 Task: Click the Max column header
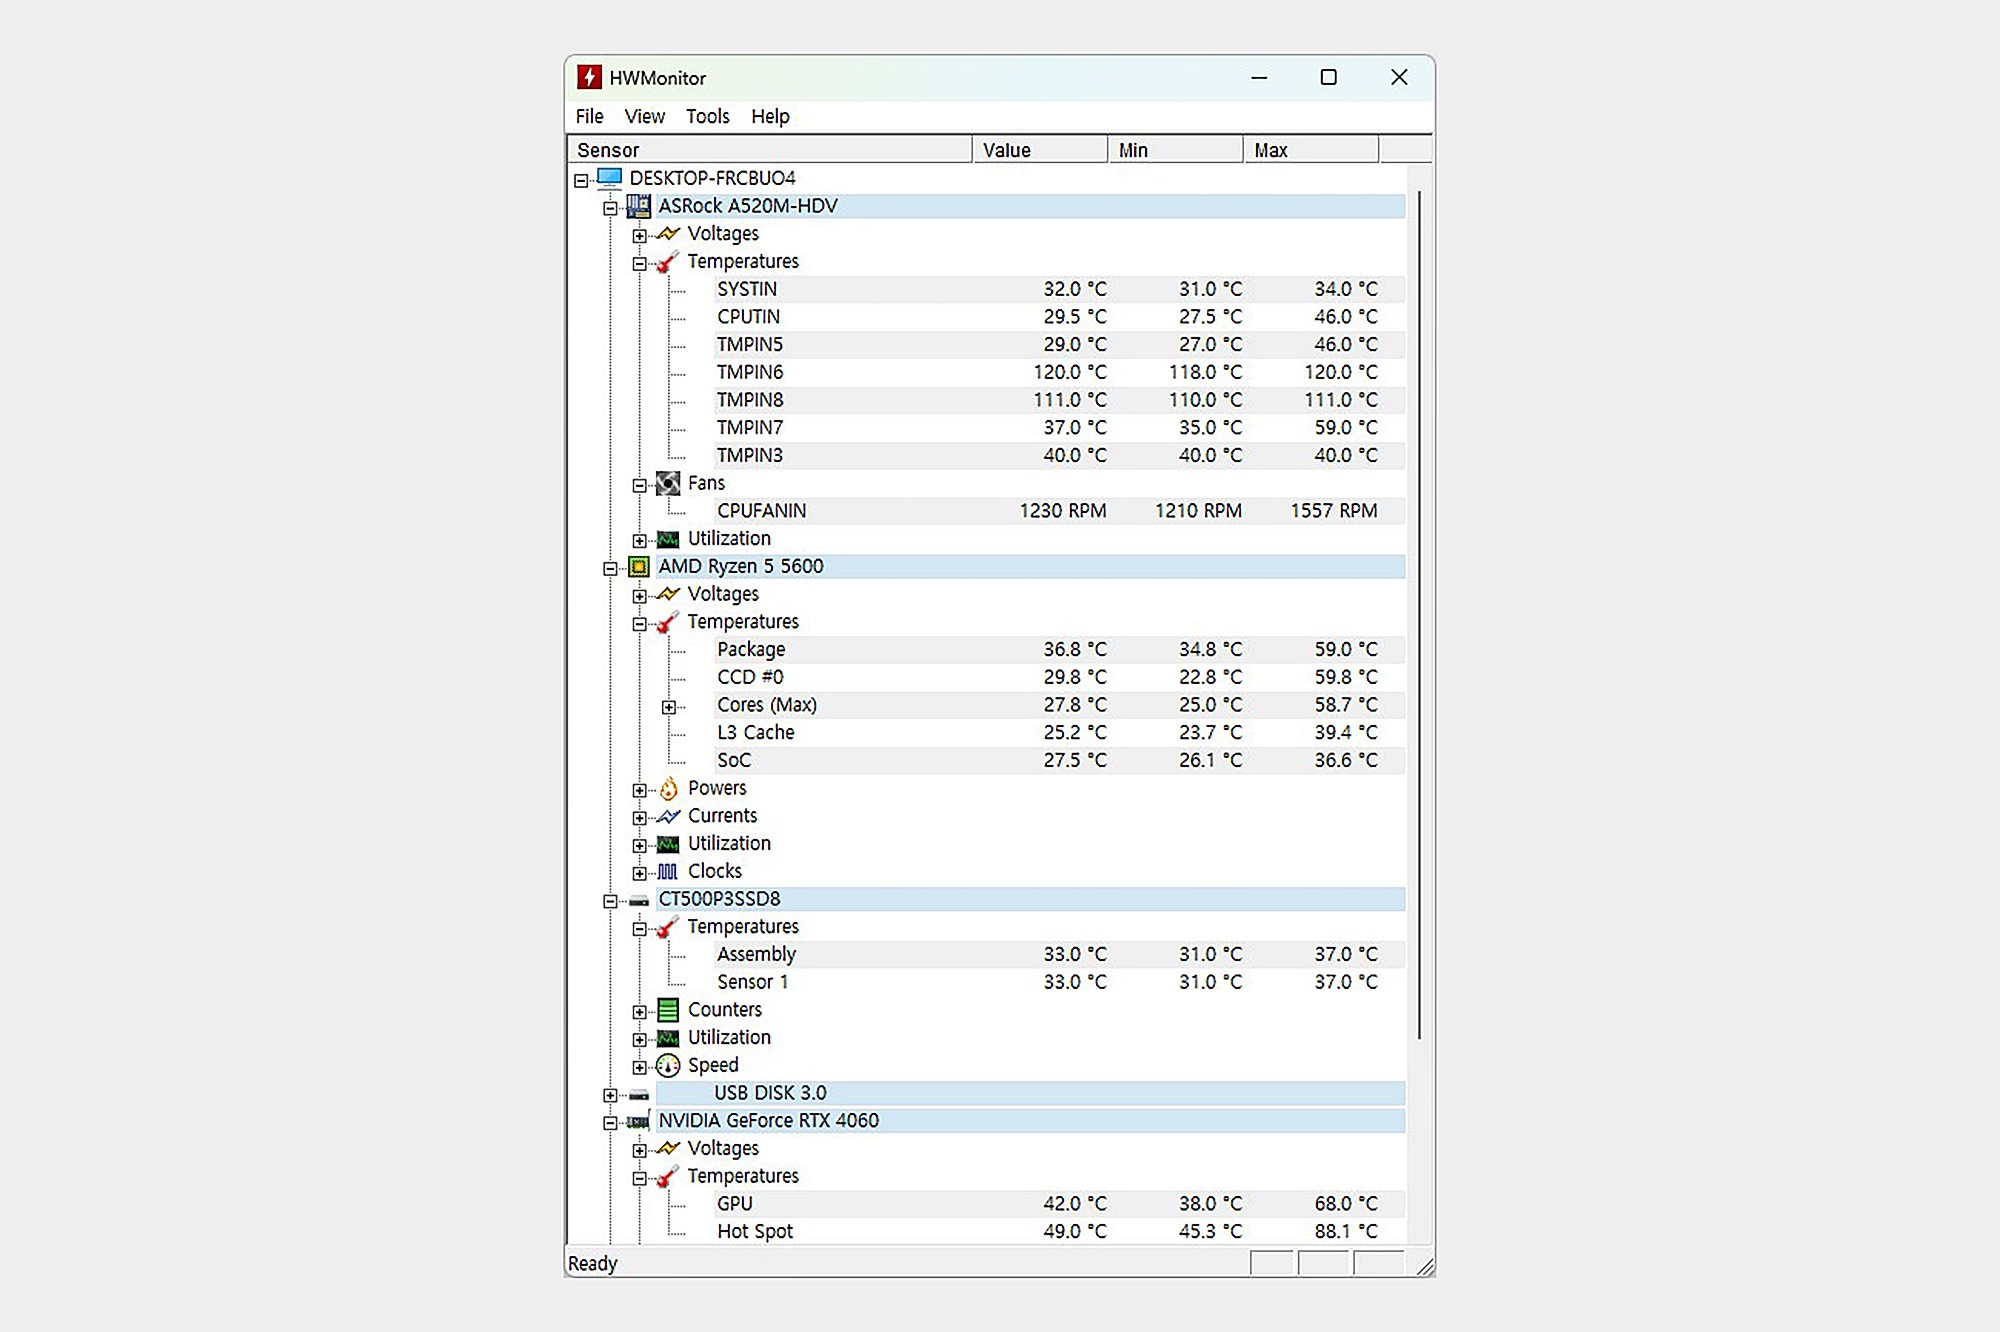[1310, 150]
